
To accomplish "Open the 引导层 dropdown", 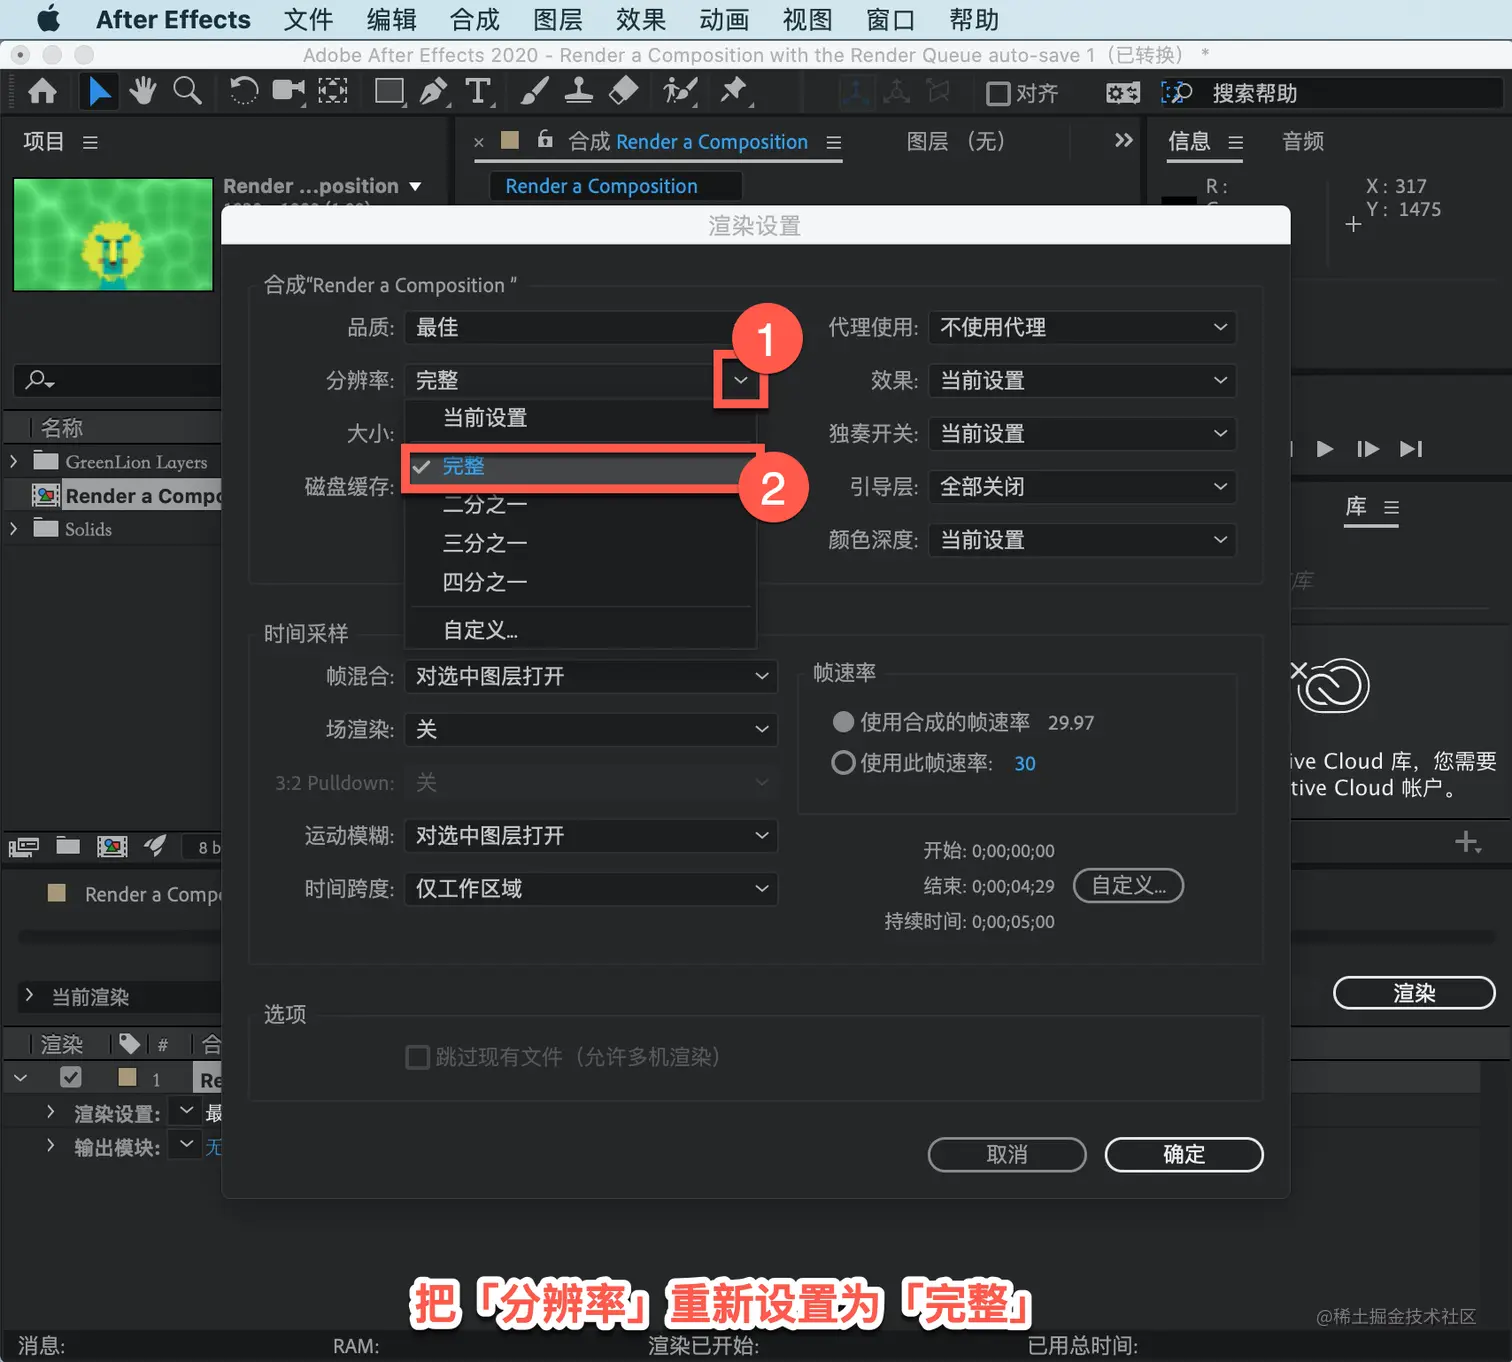I will pyautogui.click(x=1082, y=486).
